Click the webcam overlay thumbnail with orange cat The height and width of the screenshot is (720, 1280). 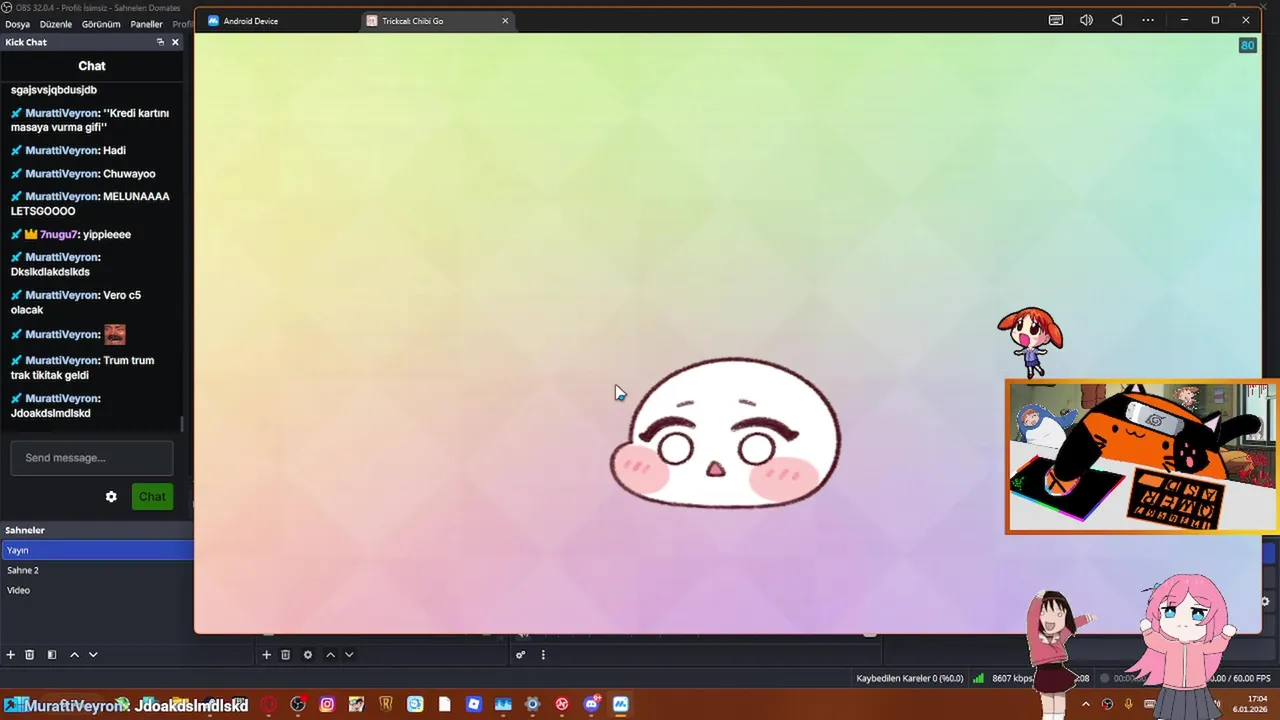click(1141, 456)
